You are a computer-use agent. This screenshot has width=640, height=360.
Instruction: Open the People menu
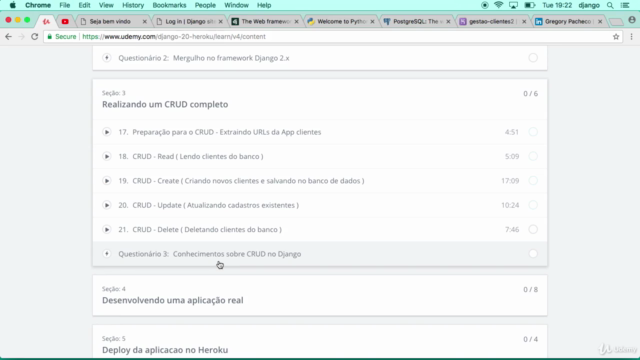(x=205, y=5)
